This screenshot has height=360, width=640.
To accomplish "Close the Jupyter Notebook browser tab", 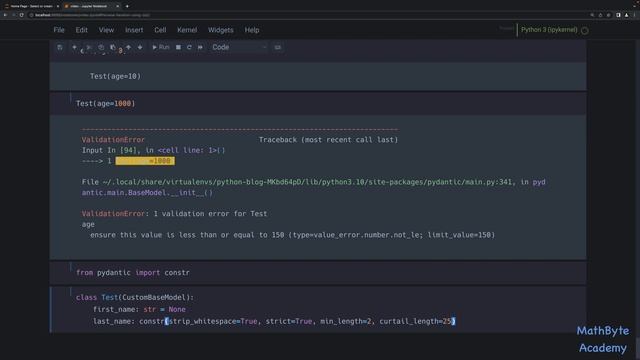I will click(118, 6).
